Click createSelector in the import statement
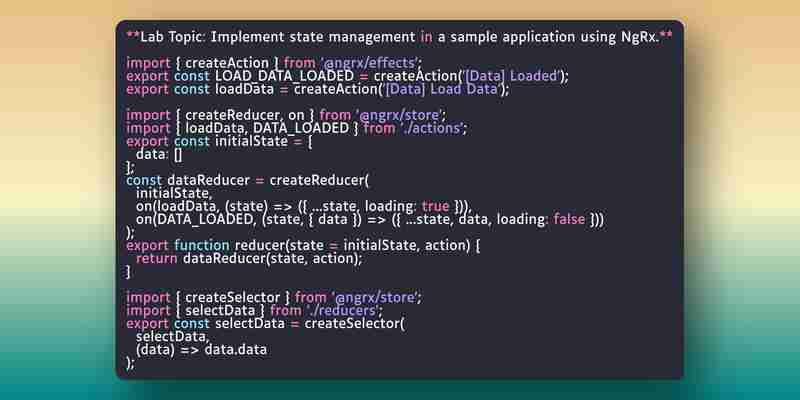800x400 pixels. click(x=233, y=297)
